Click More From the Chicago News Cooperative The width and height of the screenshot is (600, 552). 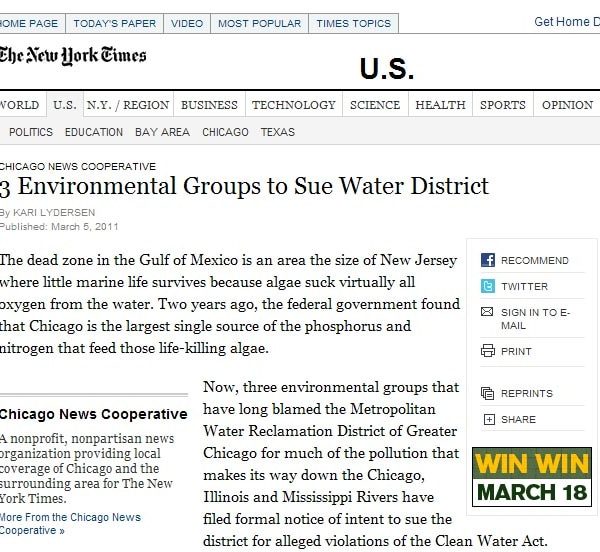pyautogui.click(x=70, y=524)
